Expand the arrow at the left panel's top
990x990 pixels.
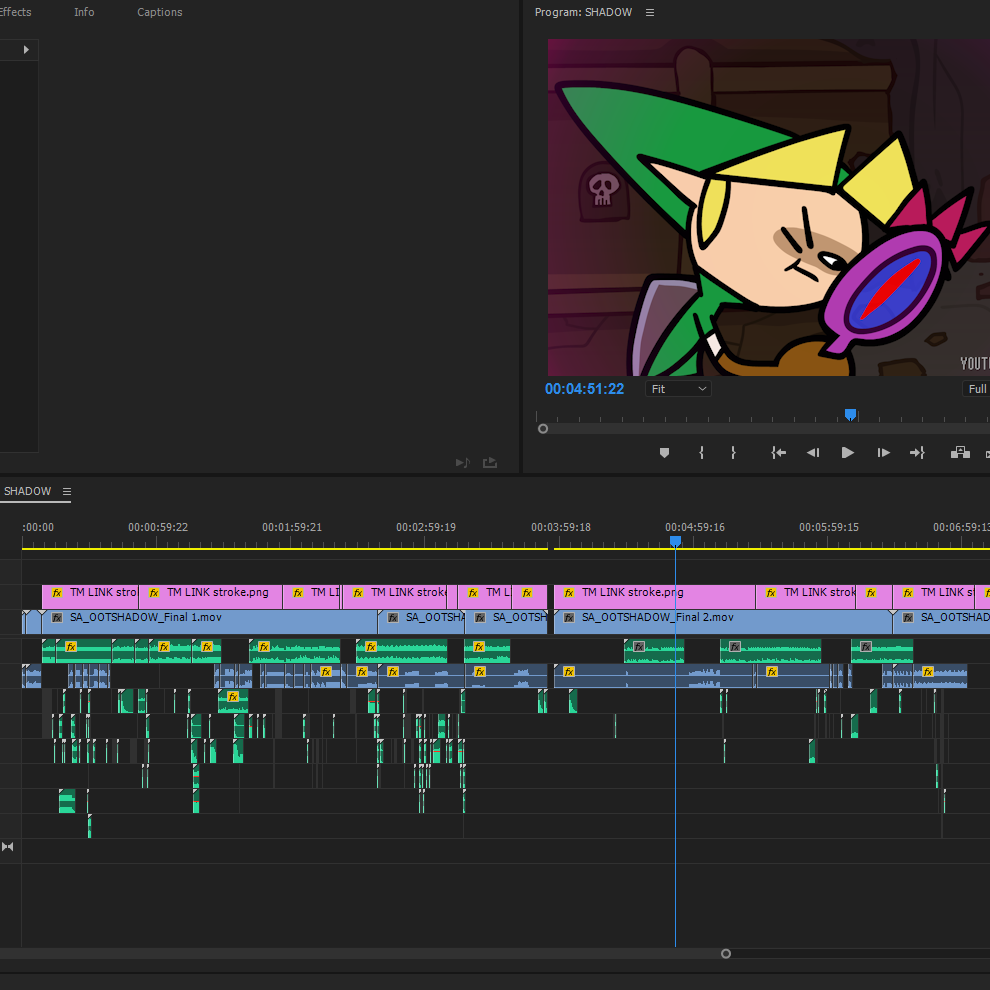click(26, 50)
